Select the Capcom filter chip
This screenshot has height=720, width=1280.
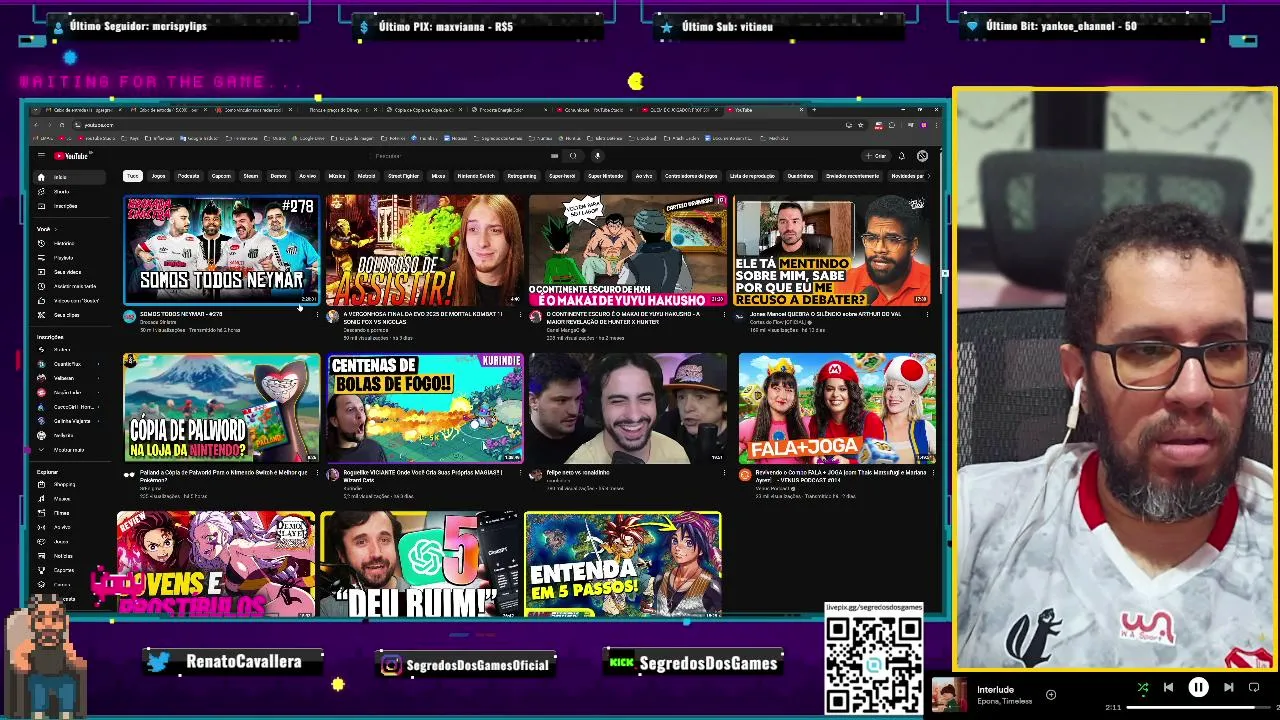[x=221, y=176]
